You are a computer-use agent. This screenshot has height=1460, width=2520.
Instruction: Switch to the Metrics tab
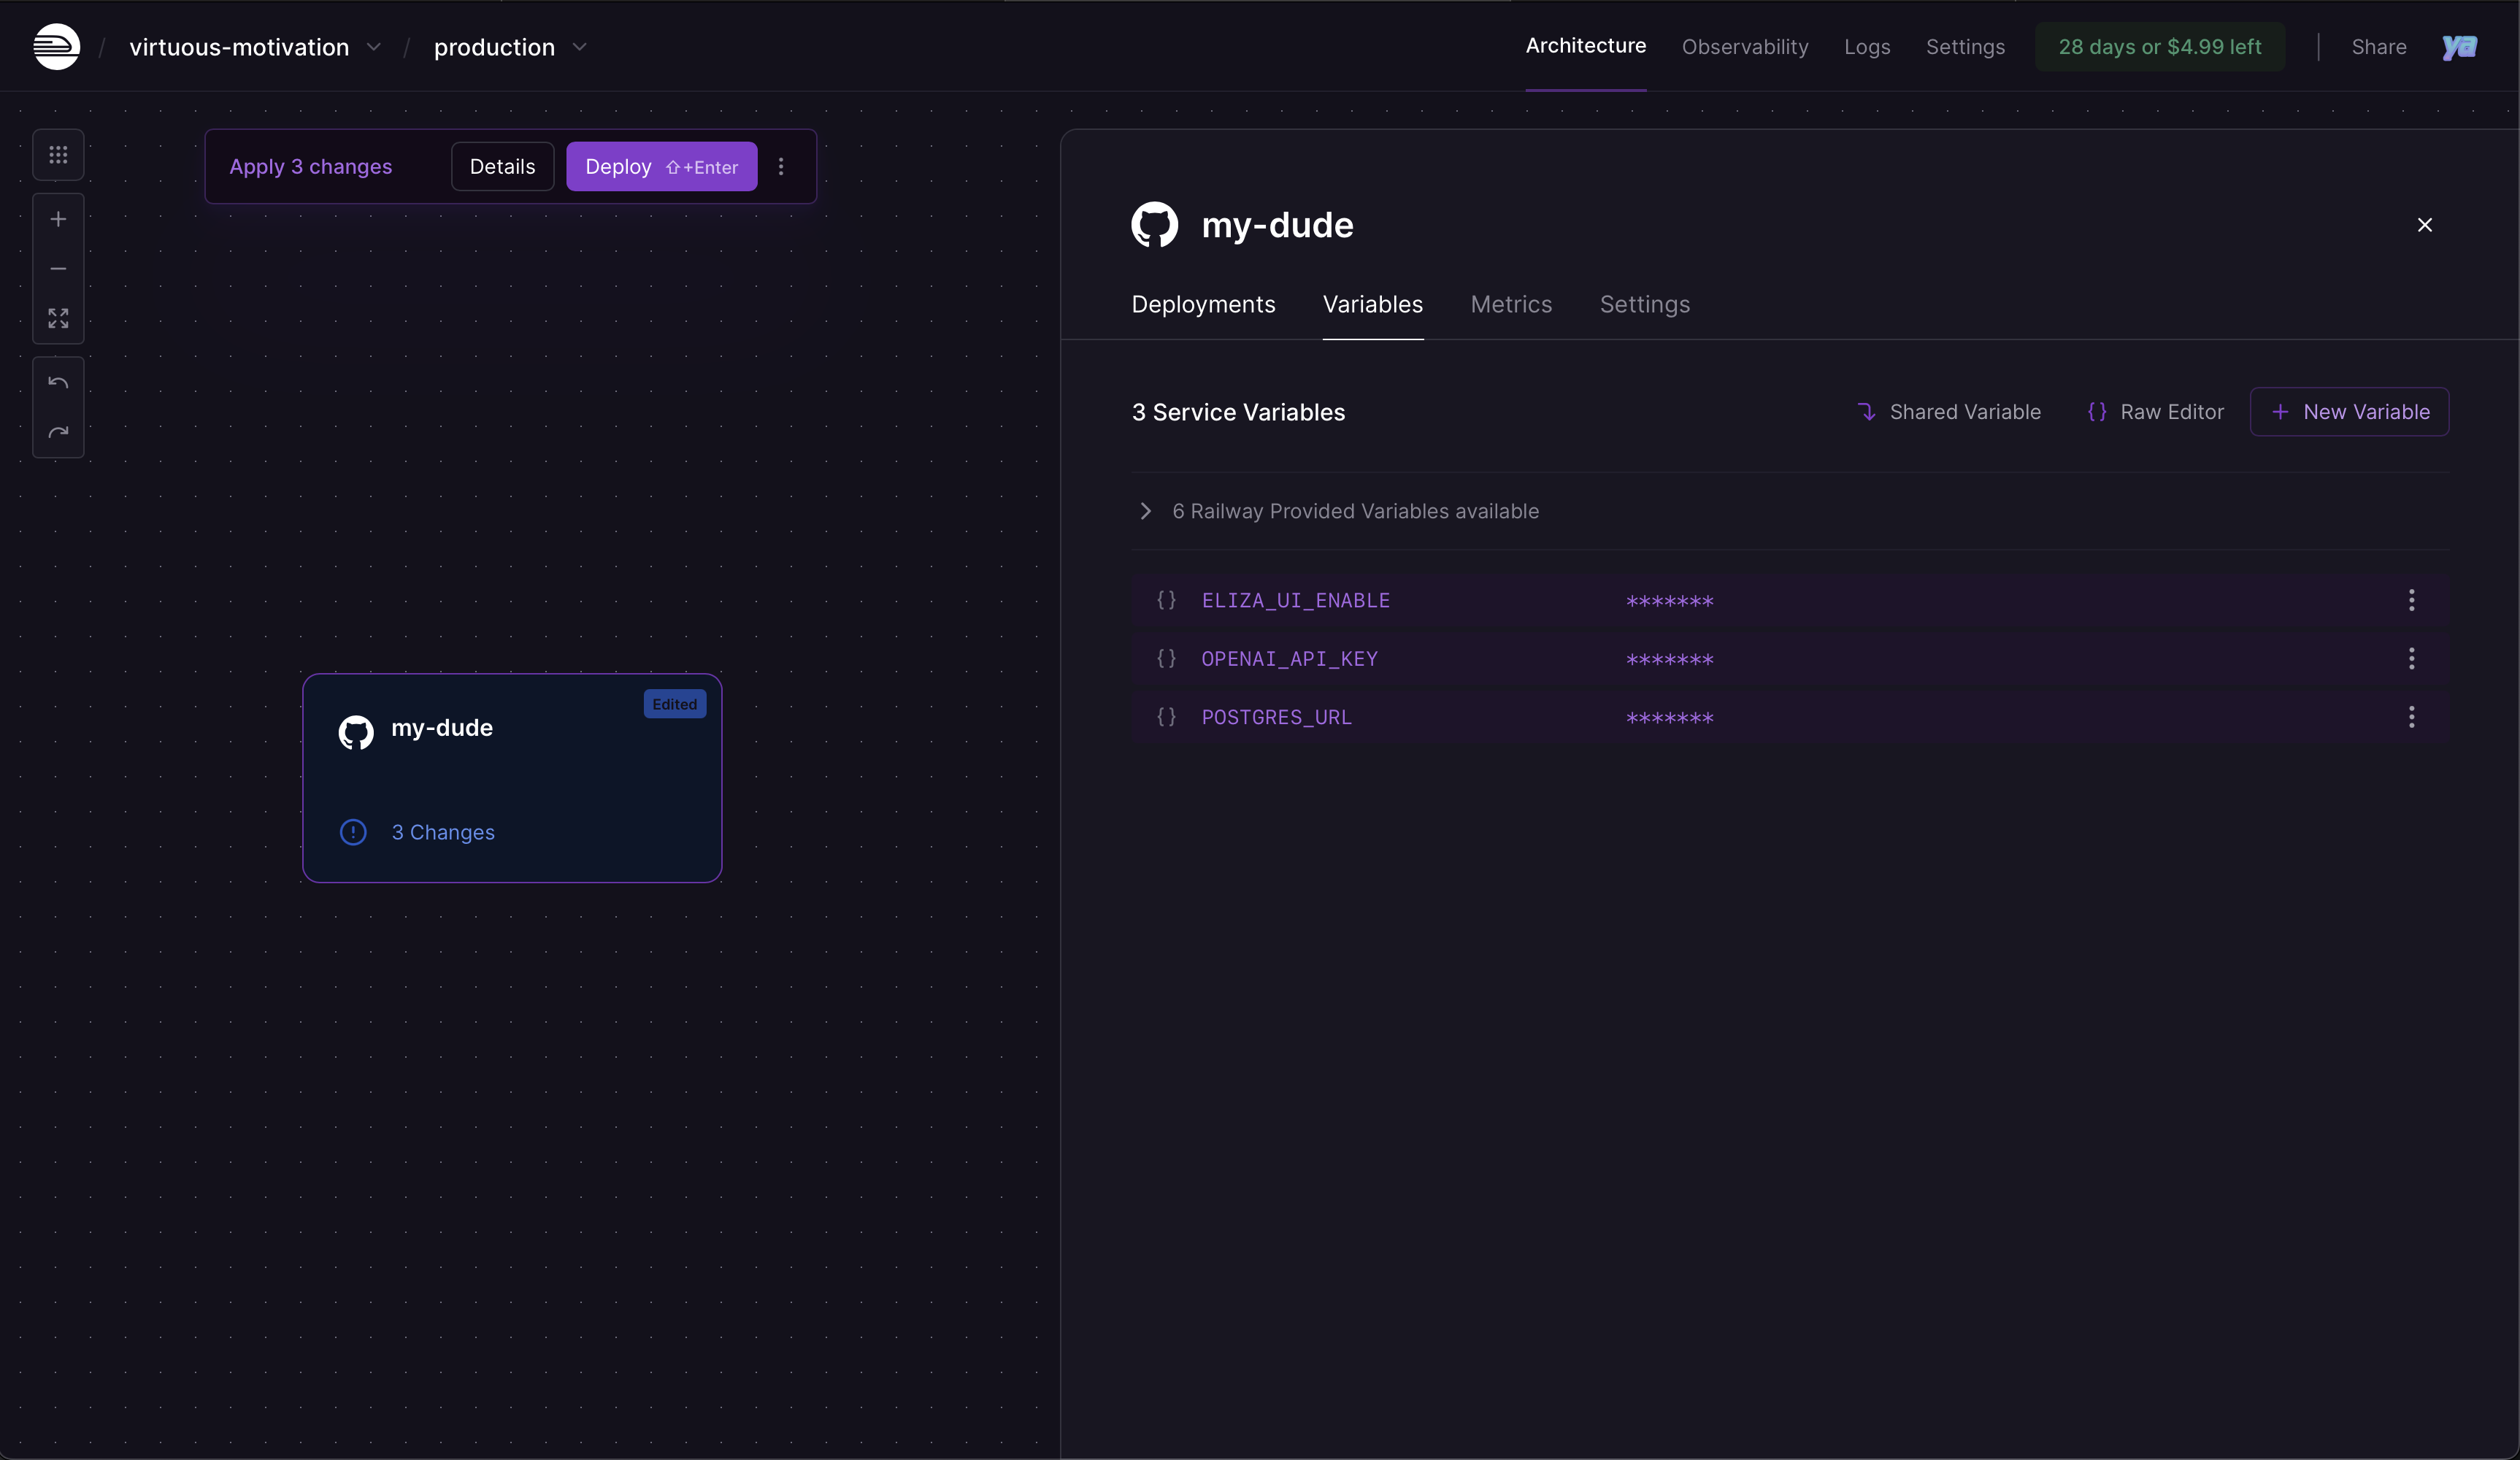point(1510,304)
